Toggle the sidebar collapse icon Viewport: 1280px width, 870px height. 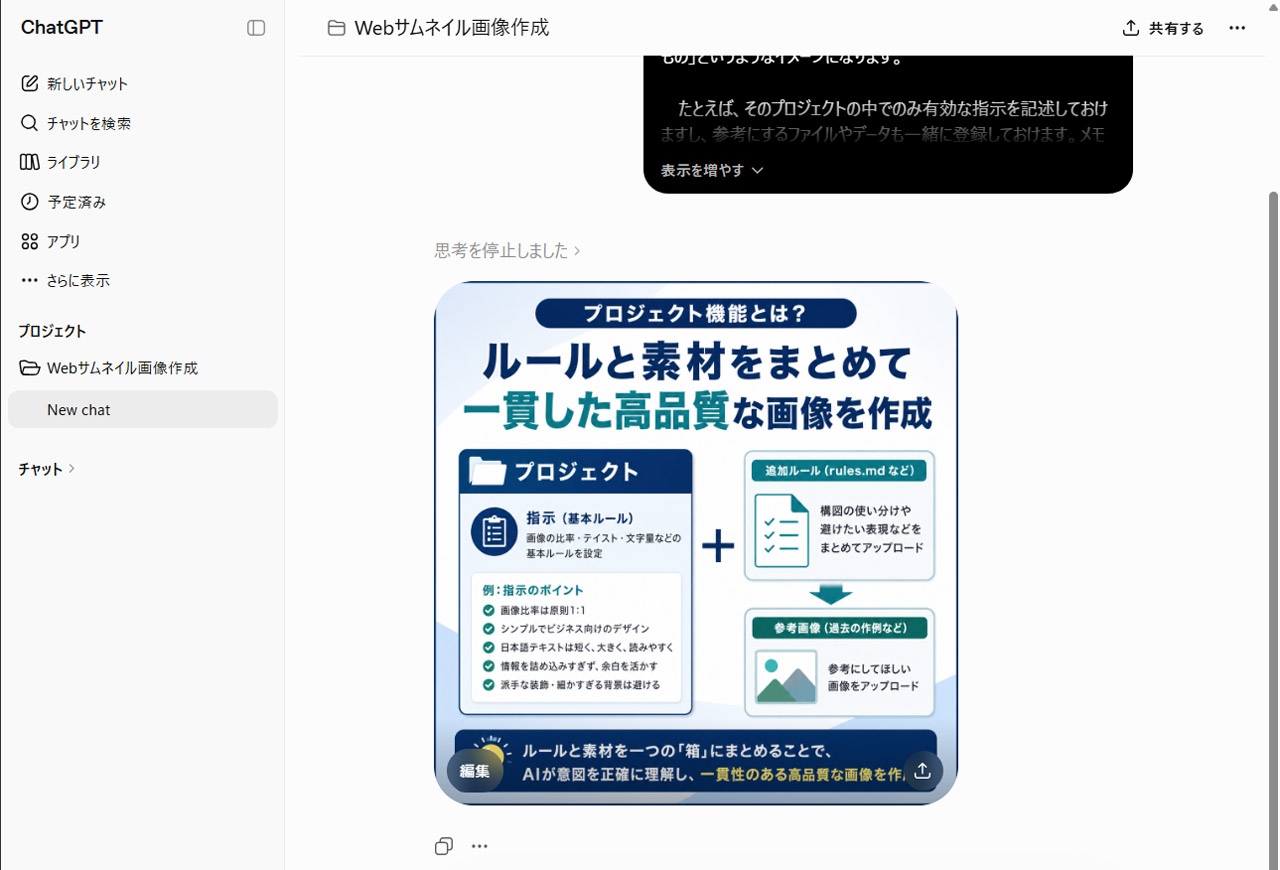click(256, 28)
